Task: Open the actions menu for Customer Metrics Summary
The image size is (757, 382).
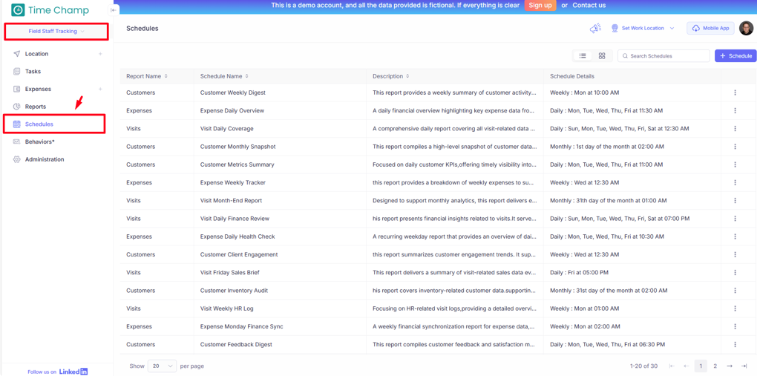Action: point(735,165)
